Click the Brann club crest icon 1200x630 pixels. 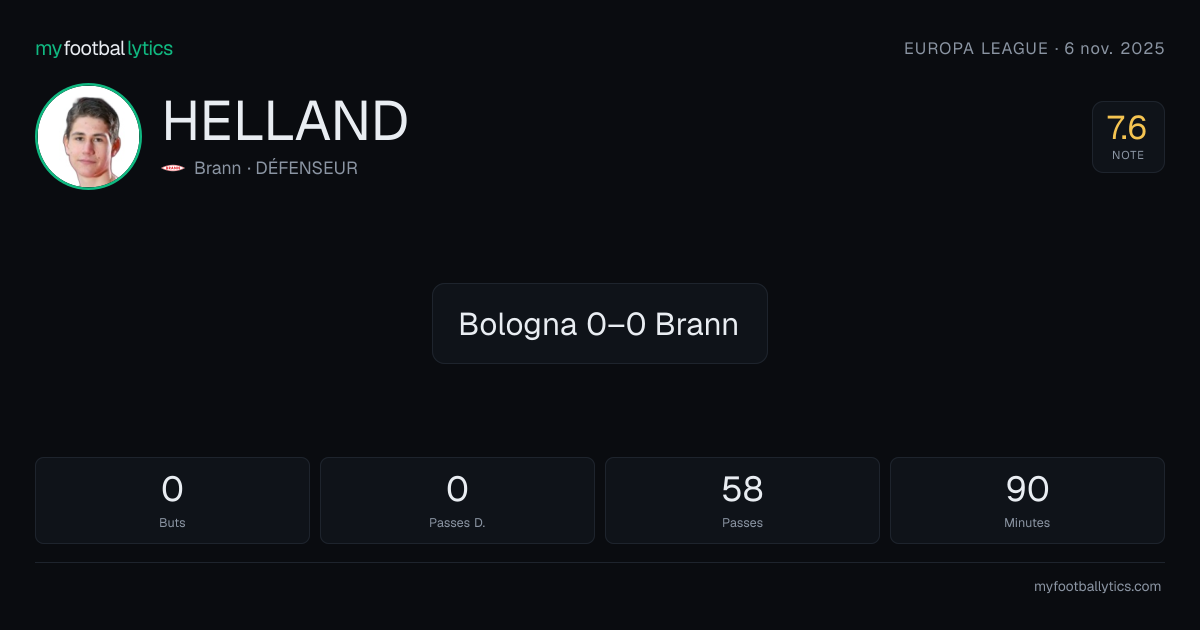point(173,168)
